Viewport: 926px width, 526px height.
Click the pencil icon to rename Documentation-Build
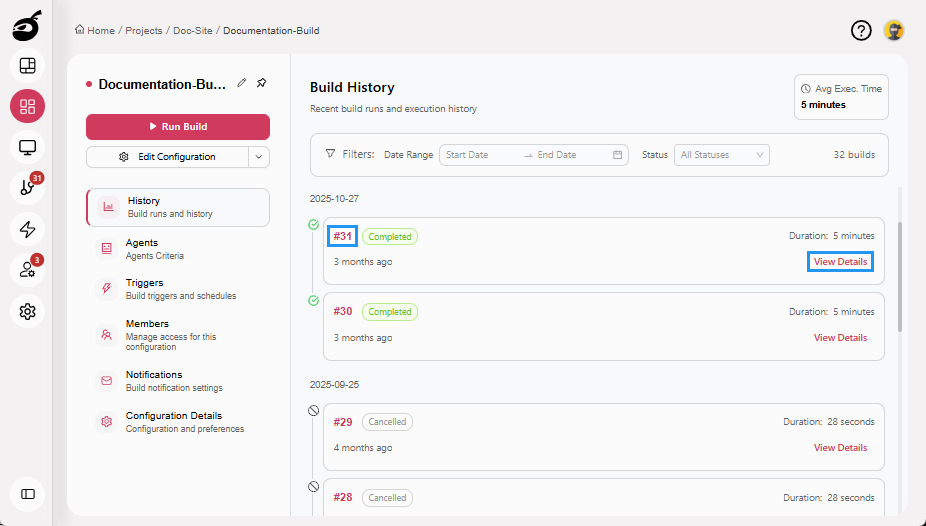point(242,83)
